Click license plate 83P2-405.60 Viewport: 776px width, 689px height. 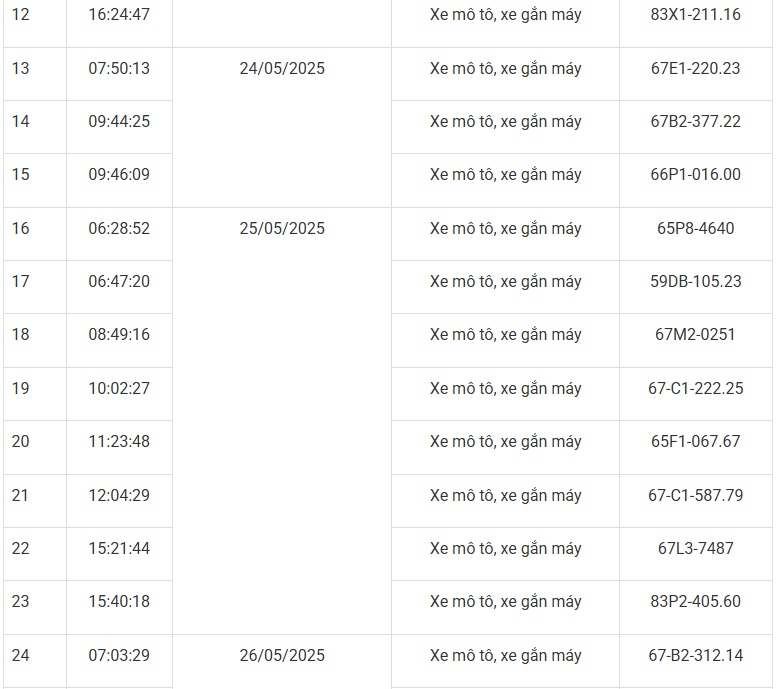(695, 601)
